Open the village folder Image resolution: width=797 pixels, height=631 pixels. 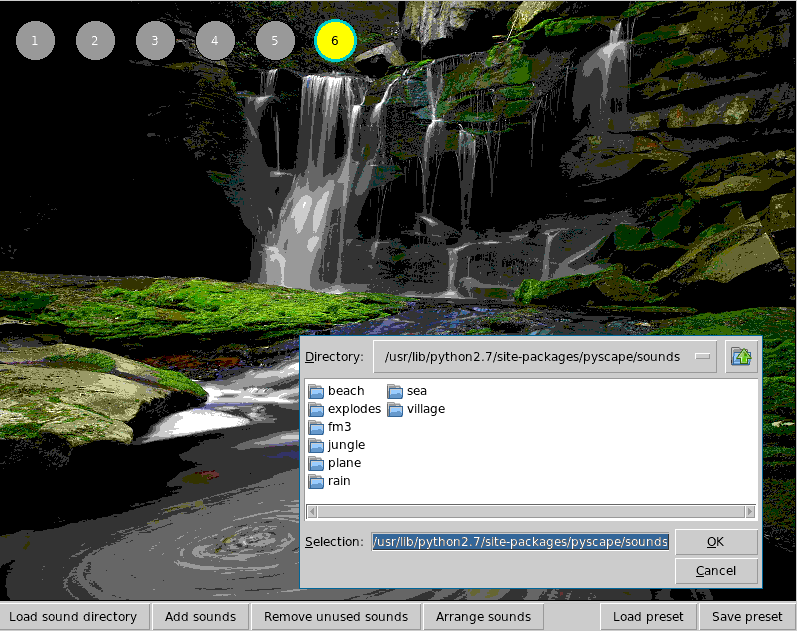point(425,409)
